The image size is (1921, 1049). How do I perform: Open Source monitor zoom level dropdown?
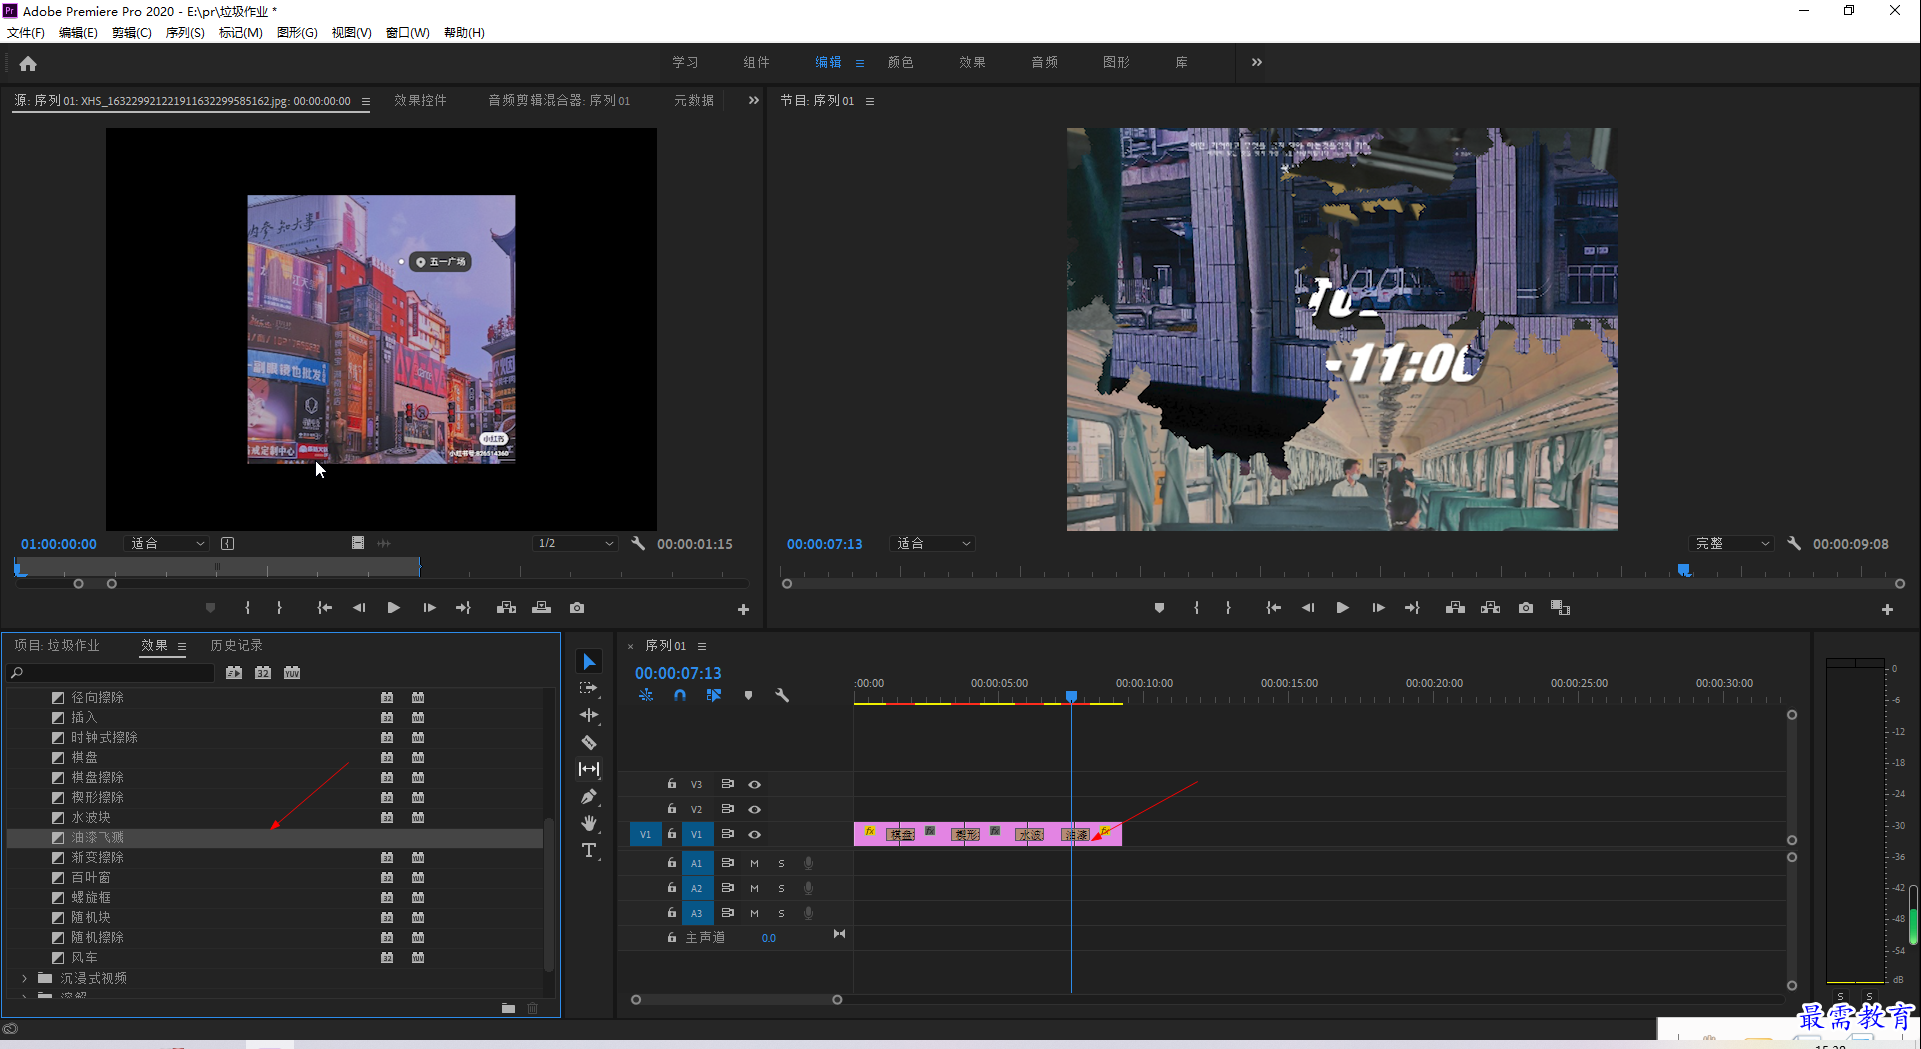click(167, 544)
